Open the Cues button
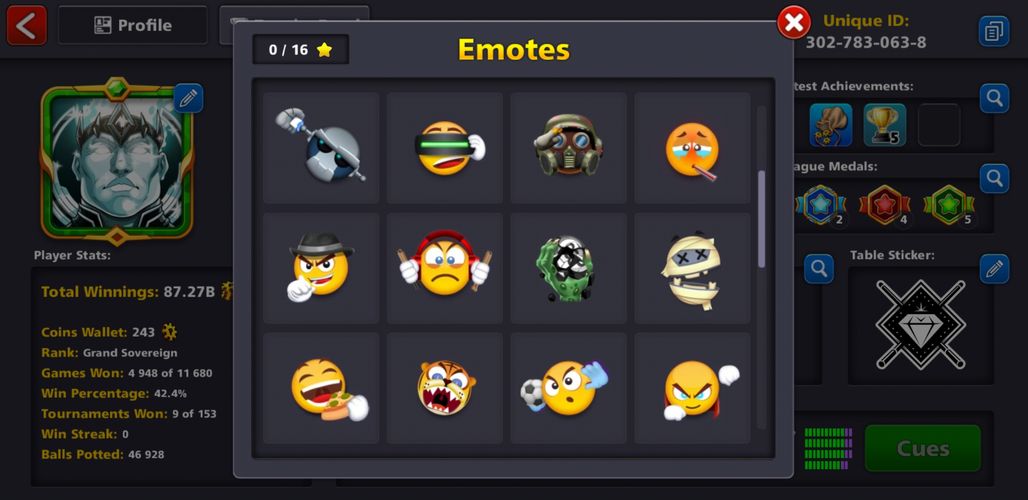This screenshot has width=1028, height=500. coord(922,448)
